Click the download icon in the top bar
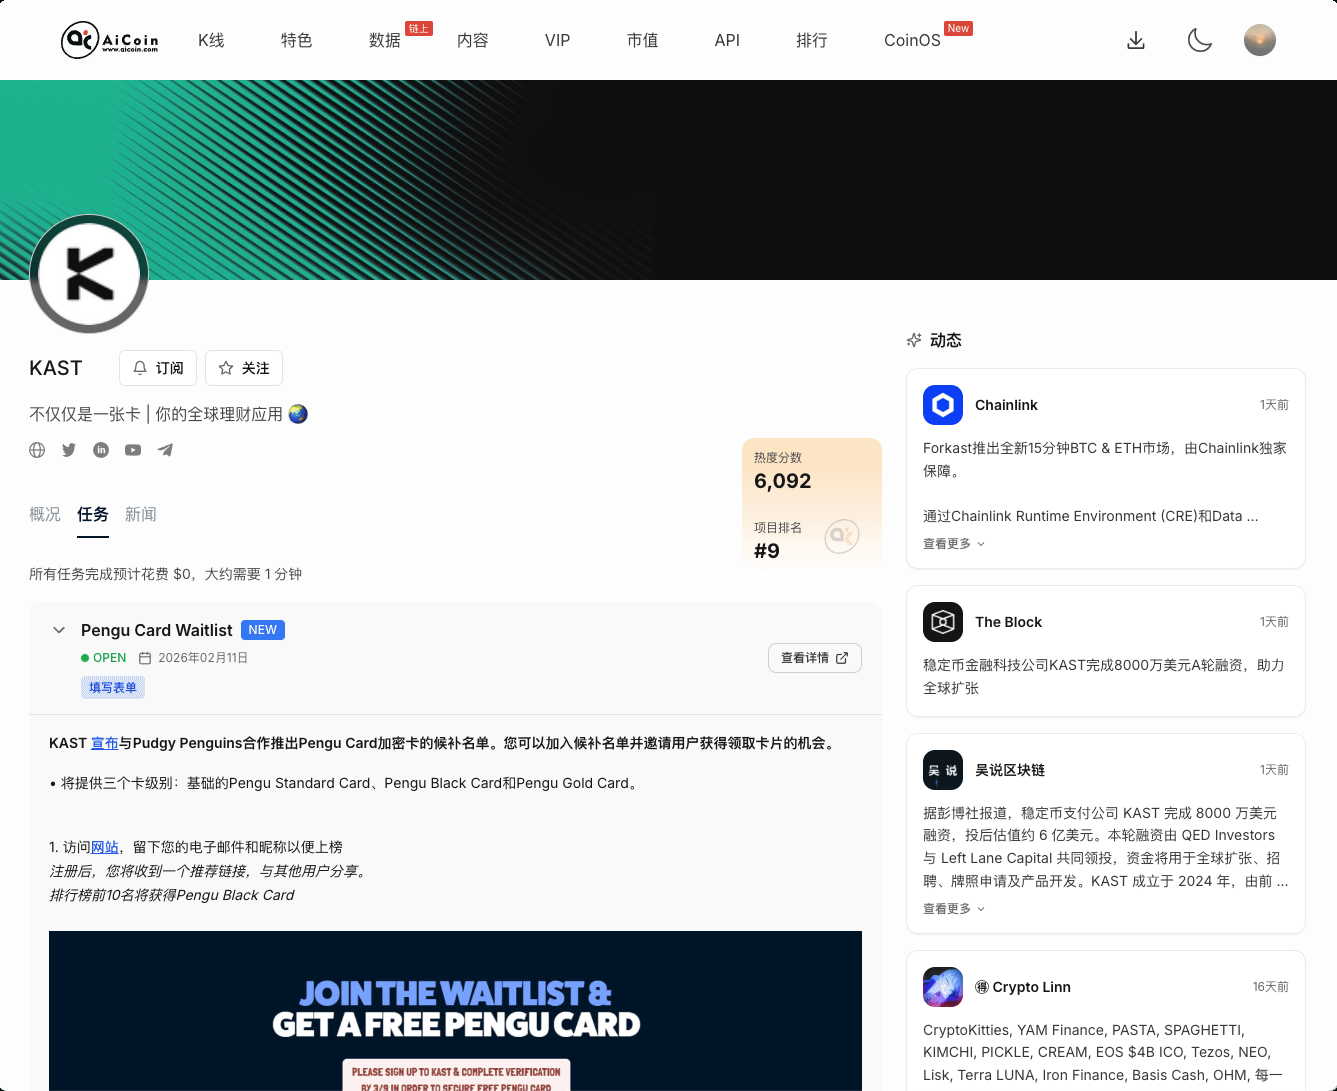The image size is (1337, 1091). coord(1135,40)
